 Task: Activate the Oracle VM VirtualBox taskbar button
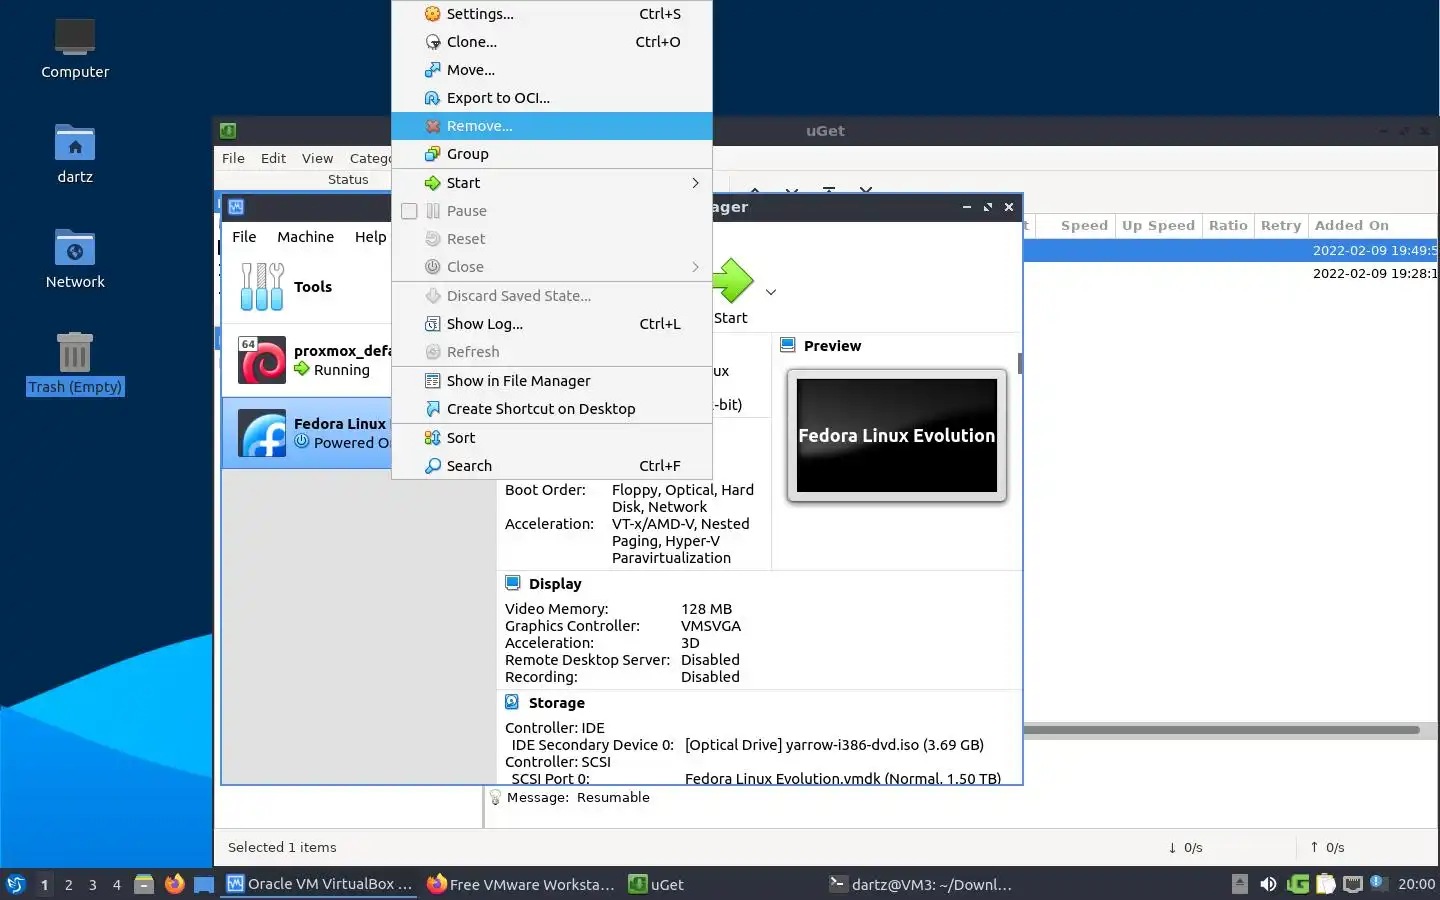pyautogui.click(x=319, y=884)
